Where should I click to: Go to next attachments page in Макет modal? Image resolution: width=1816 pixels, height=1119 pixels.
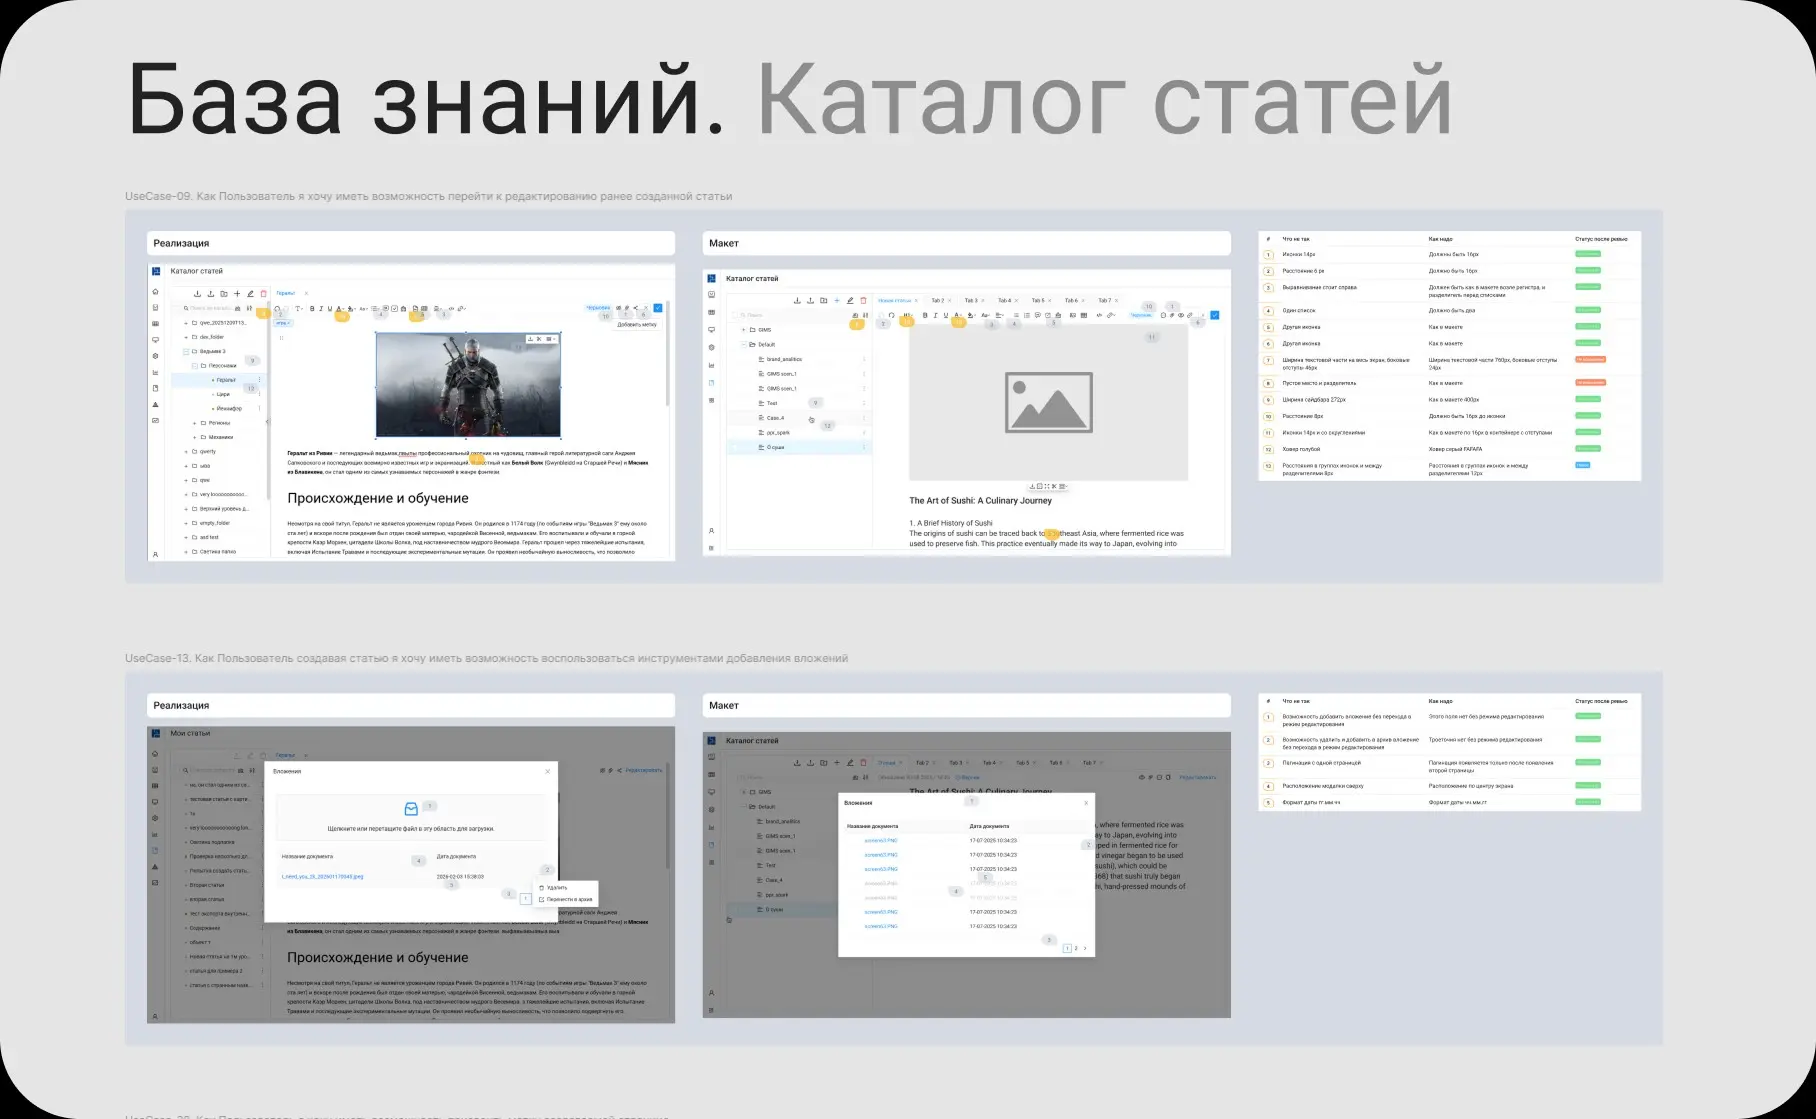pos(1085,948)
